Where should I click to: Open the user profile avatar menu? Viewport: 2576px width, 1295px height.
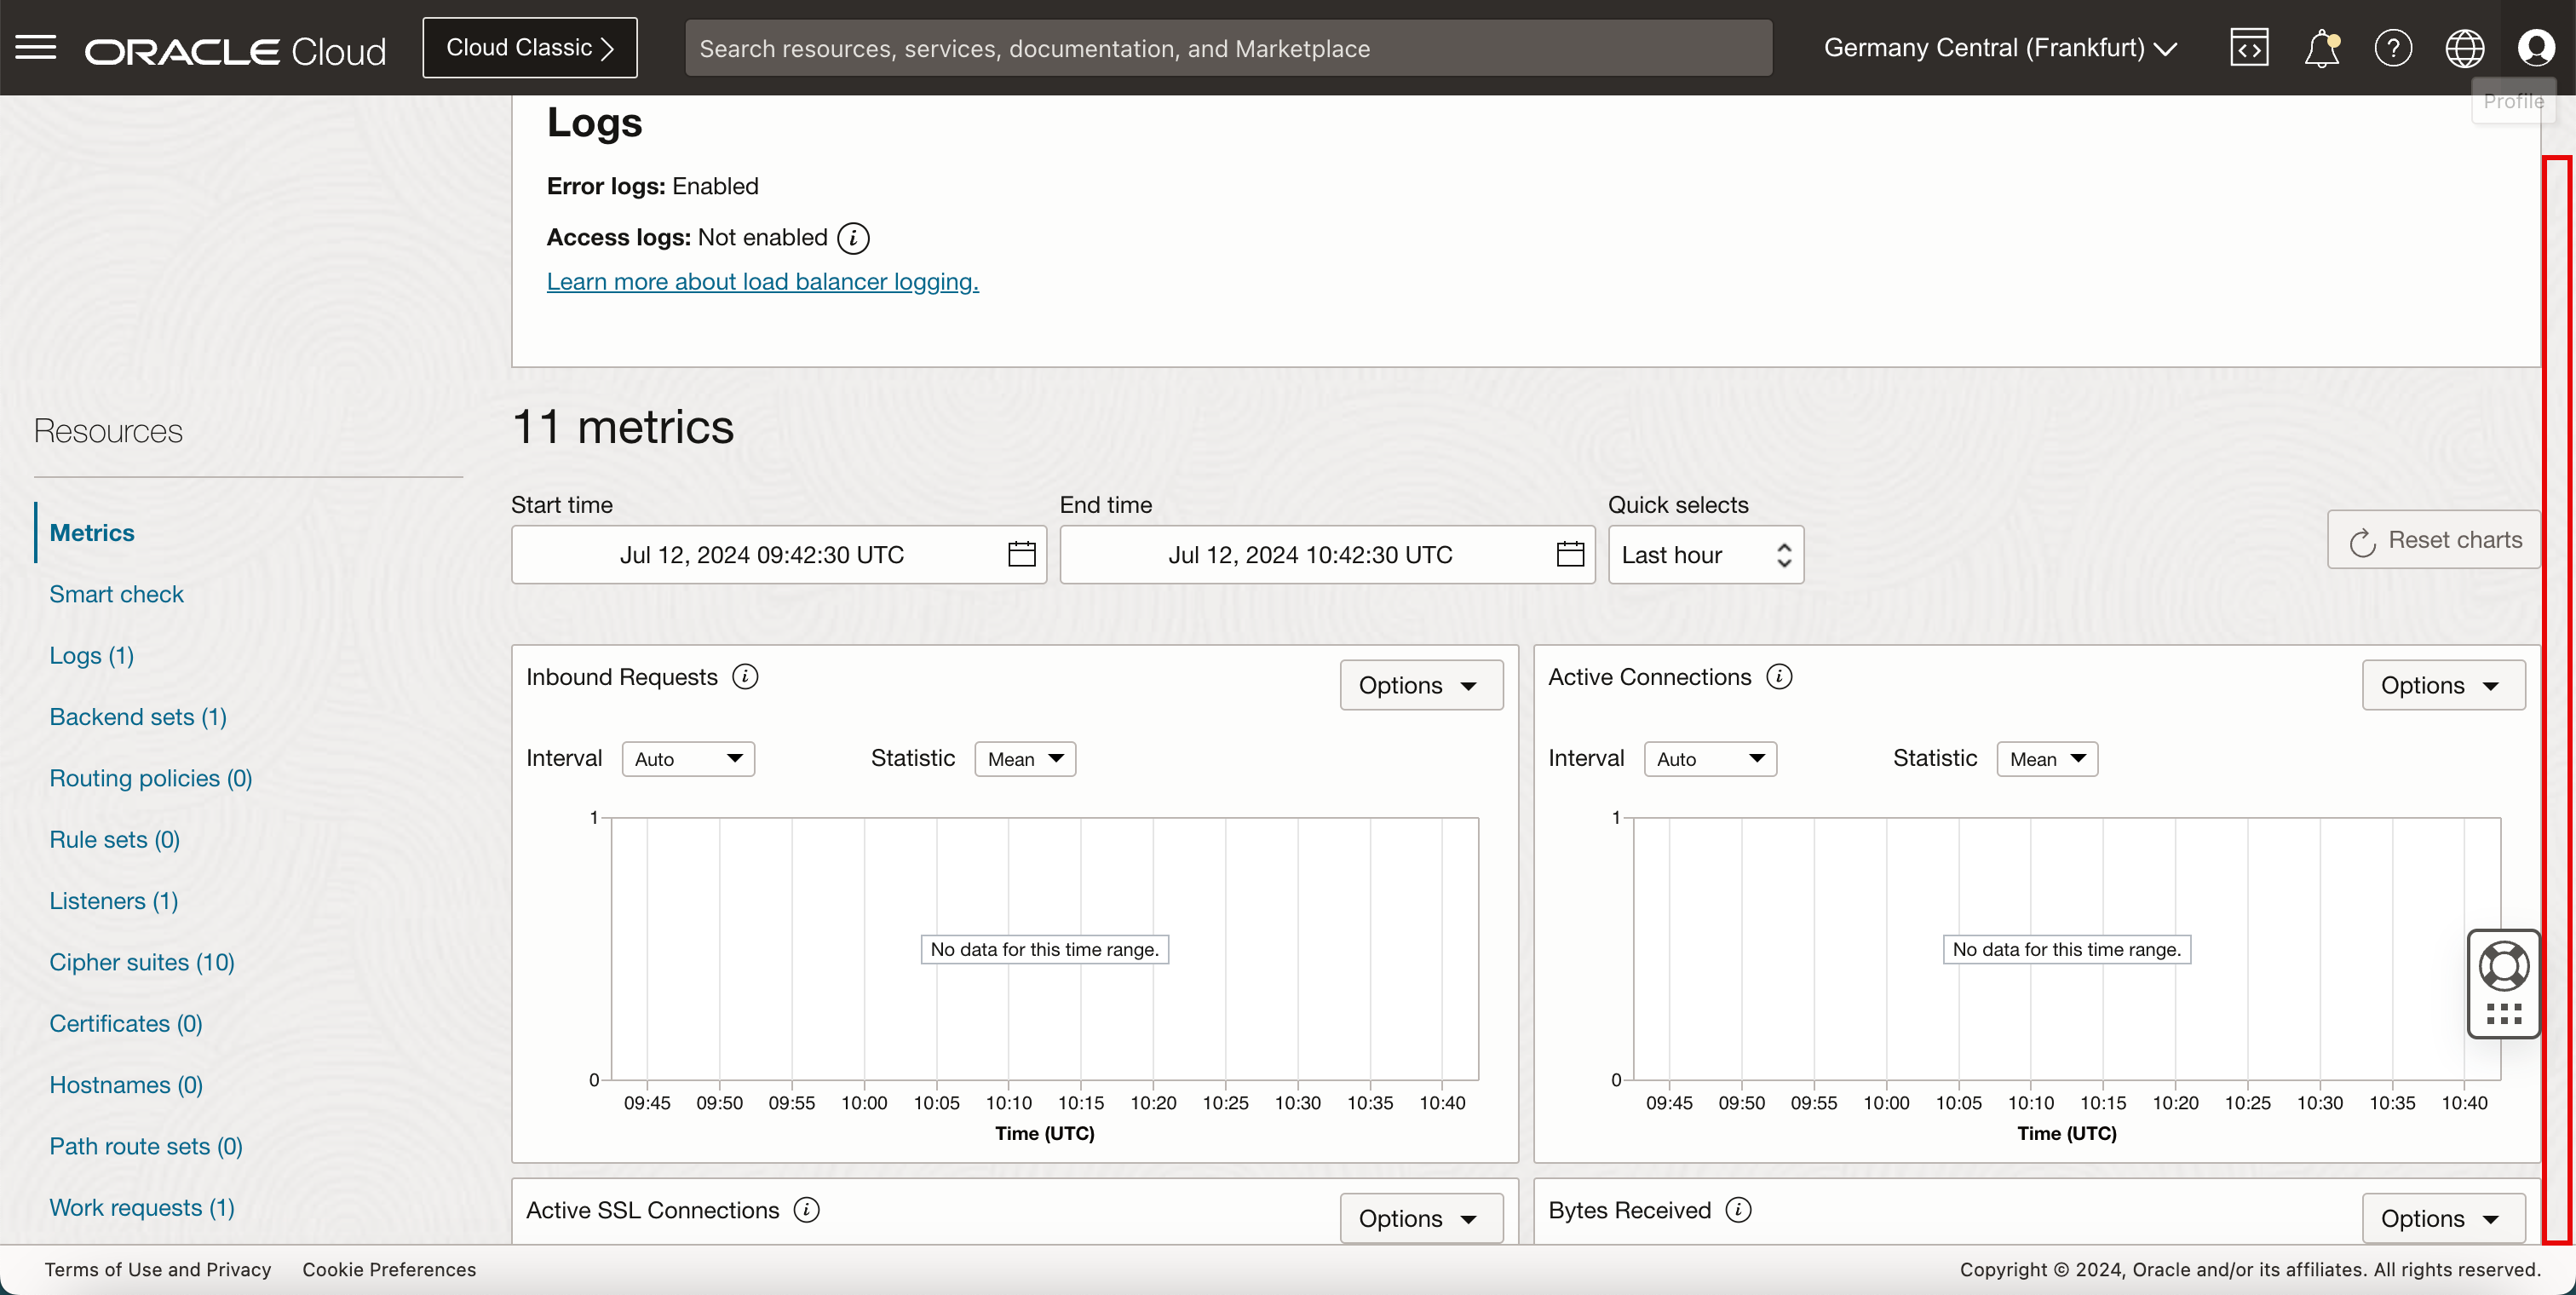(x=2535, y=48)
